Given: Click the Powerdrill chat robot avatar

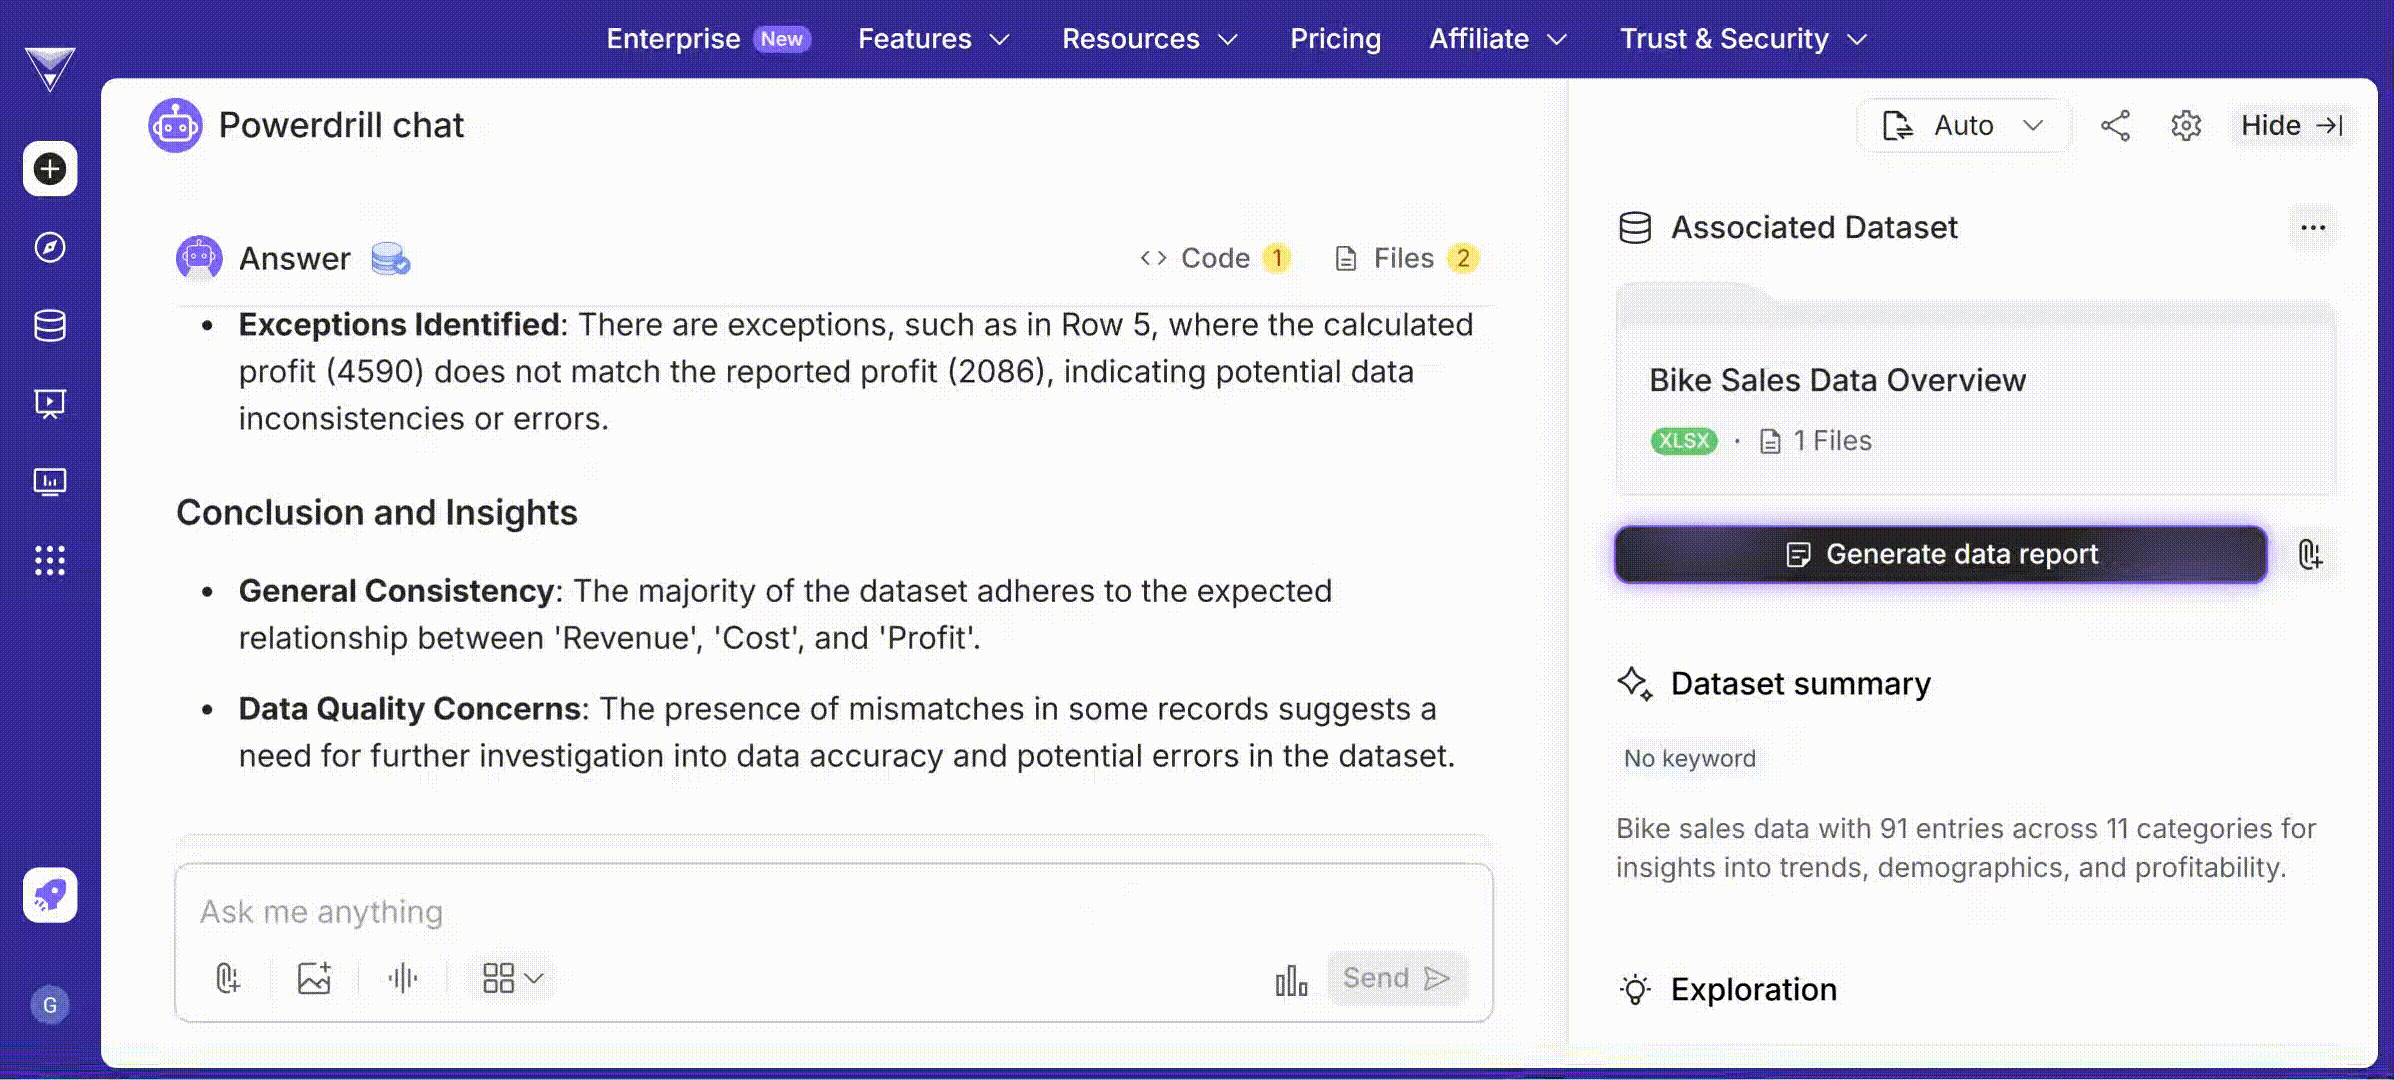Looking at the screenshot, I should [175, 125].
